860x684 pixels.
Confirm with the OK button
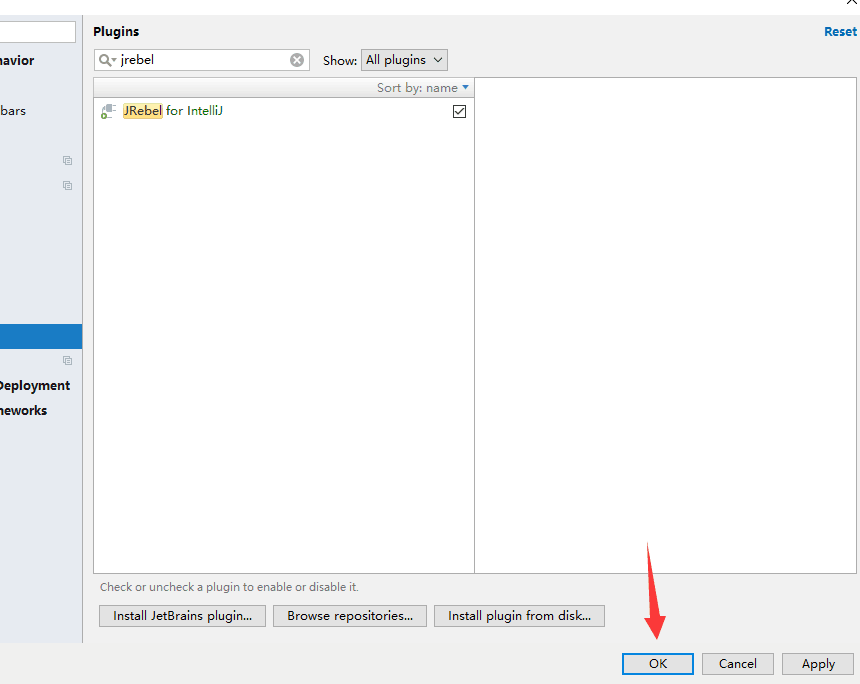(658, 664)
